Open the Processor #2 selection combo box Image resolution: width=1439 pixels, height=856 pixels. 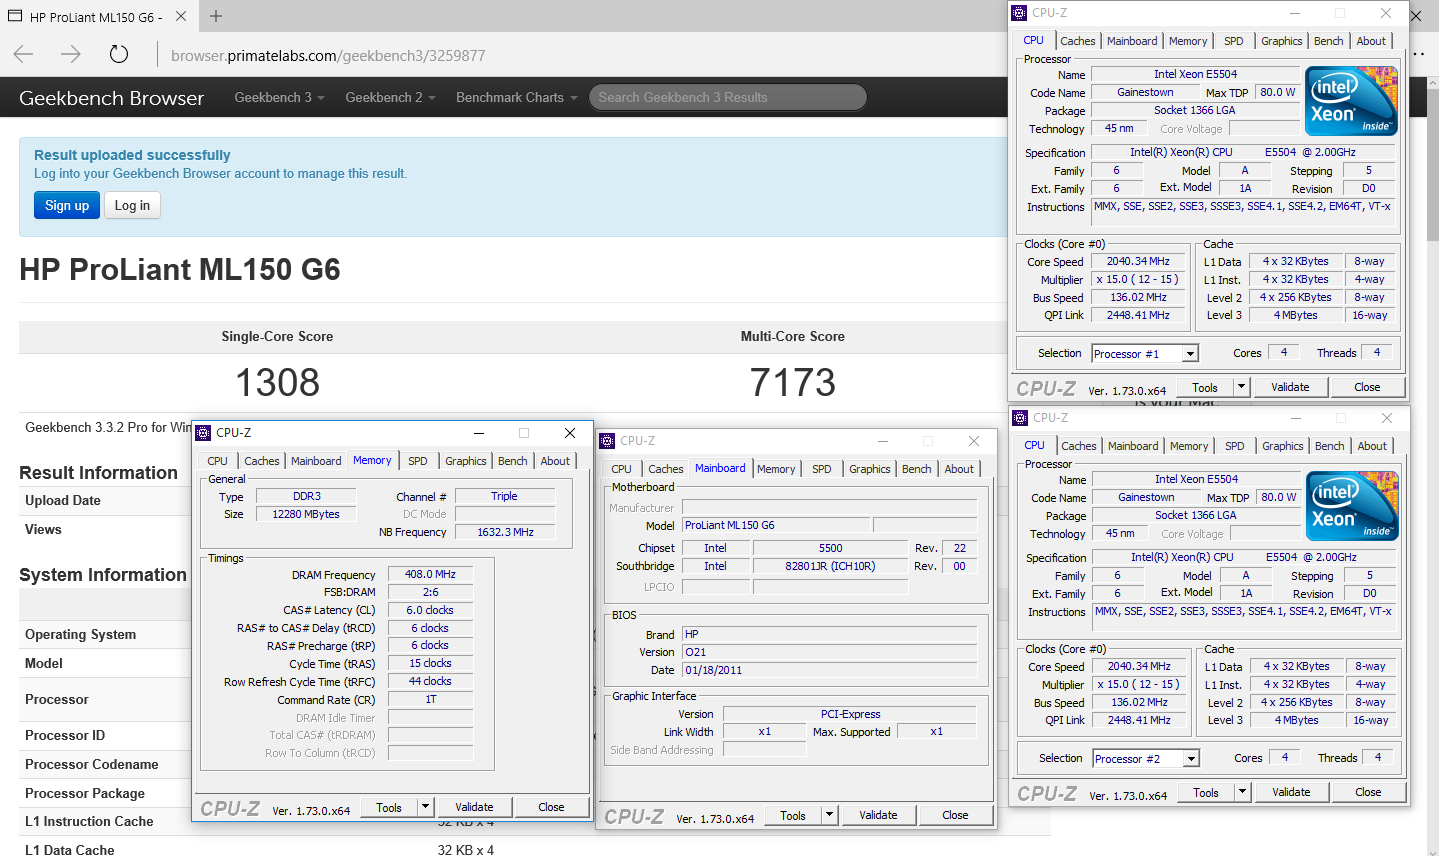coord(1146,759)
